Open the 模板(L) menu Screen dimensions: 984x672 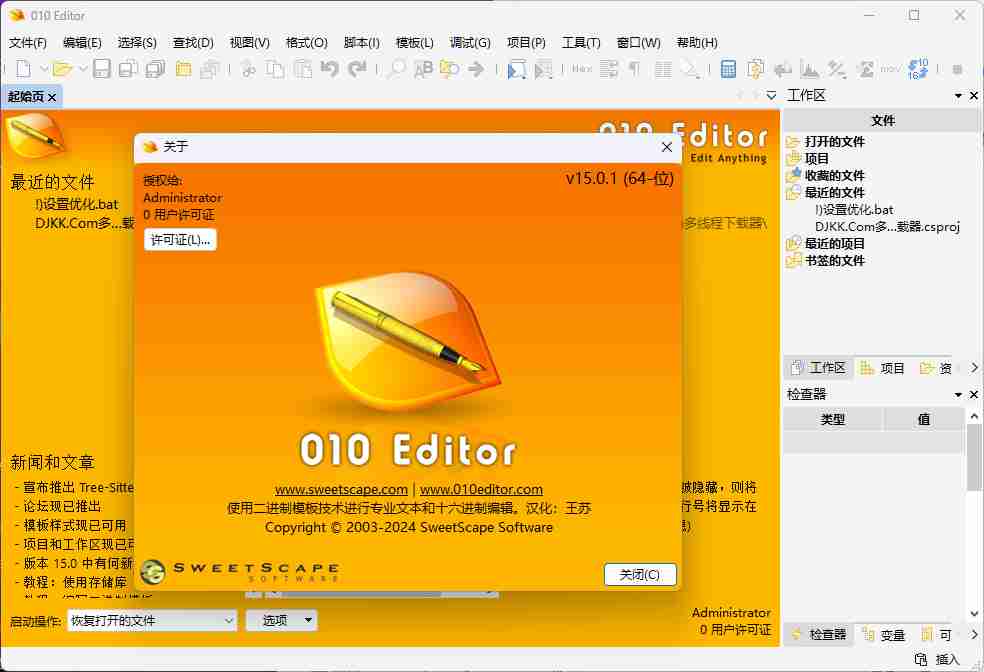pyautogui.click(x=414, y=43)
